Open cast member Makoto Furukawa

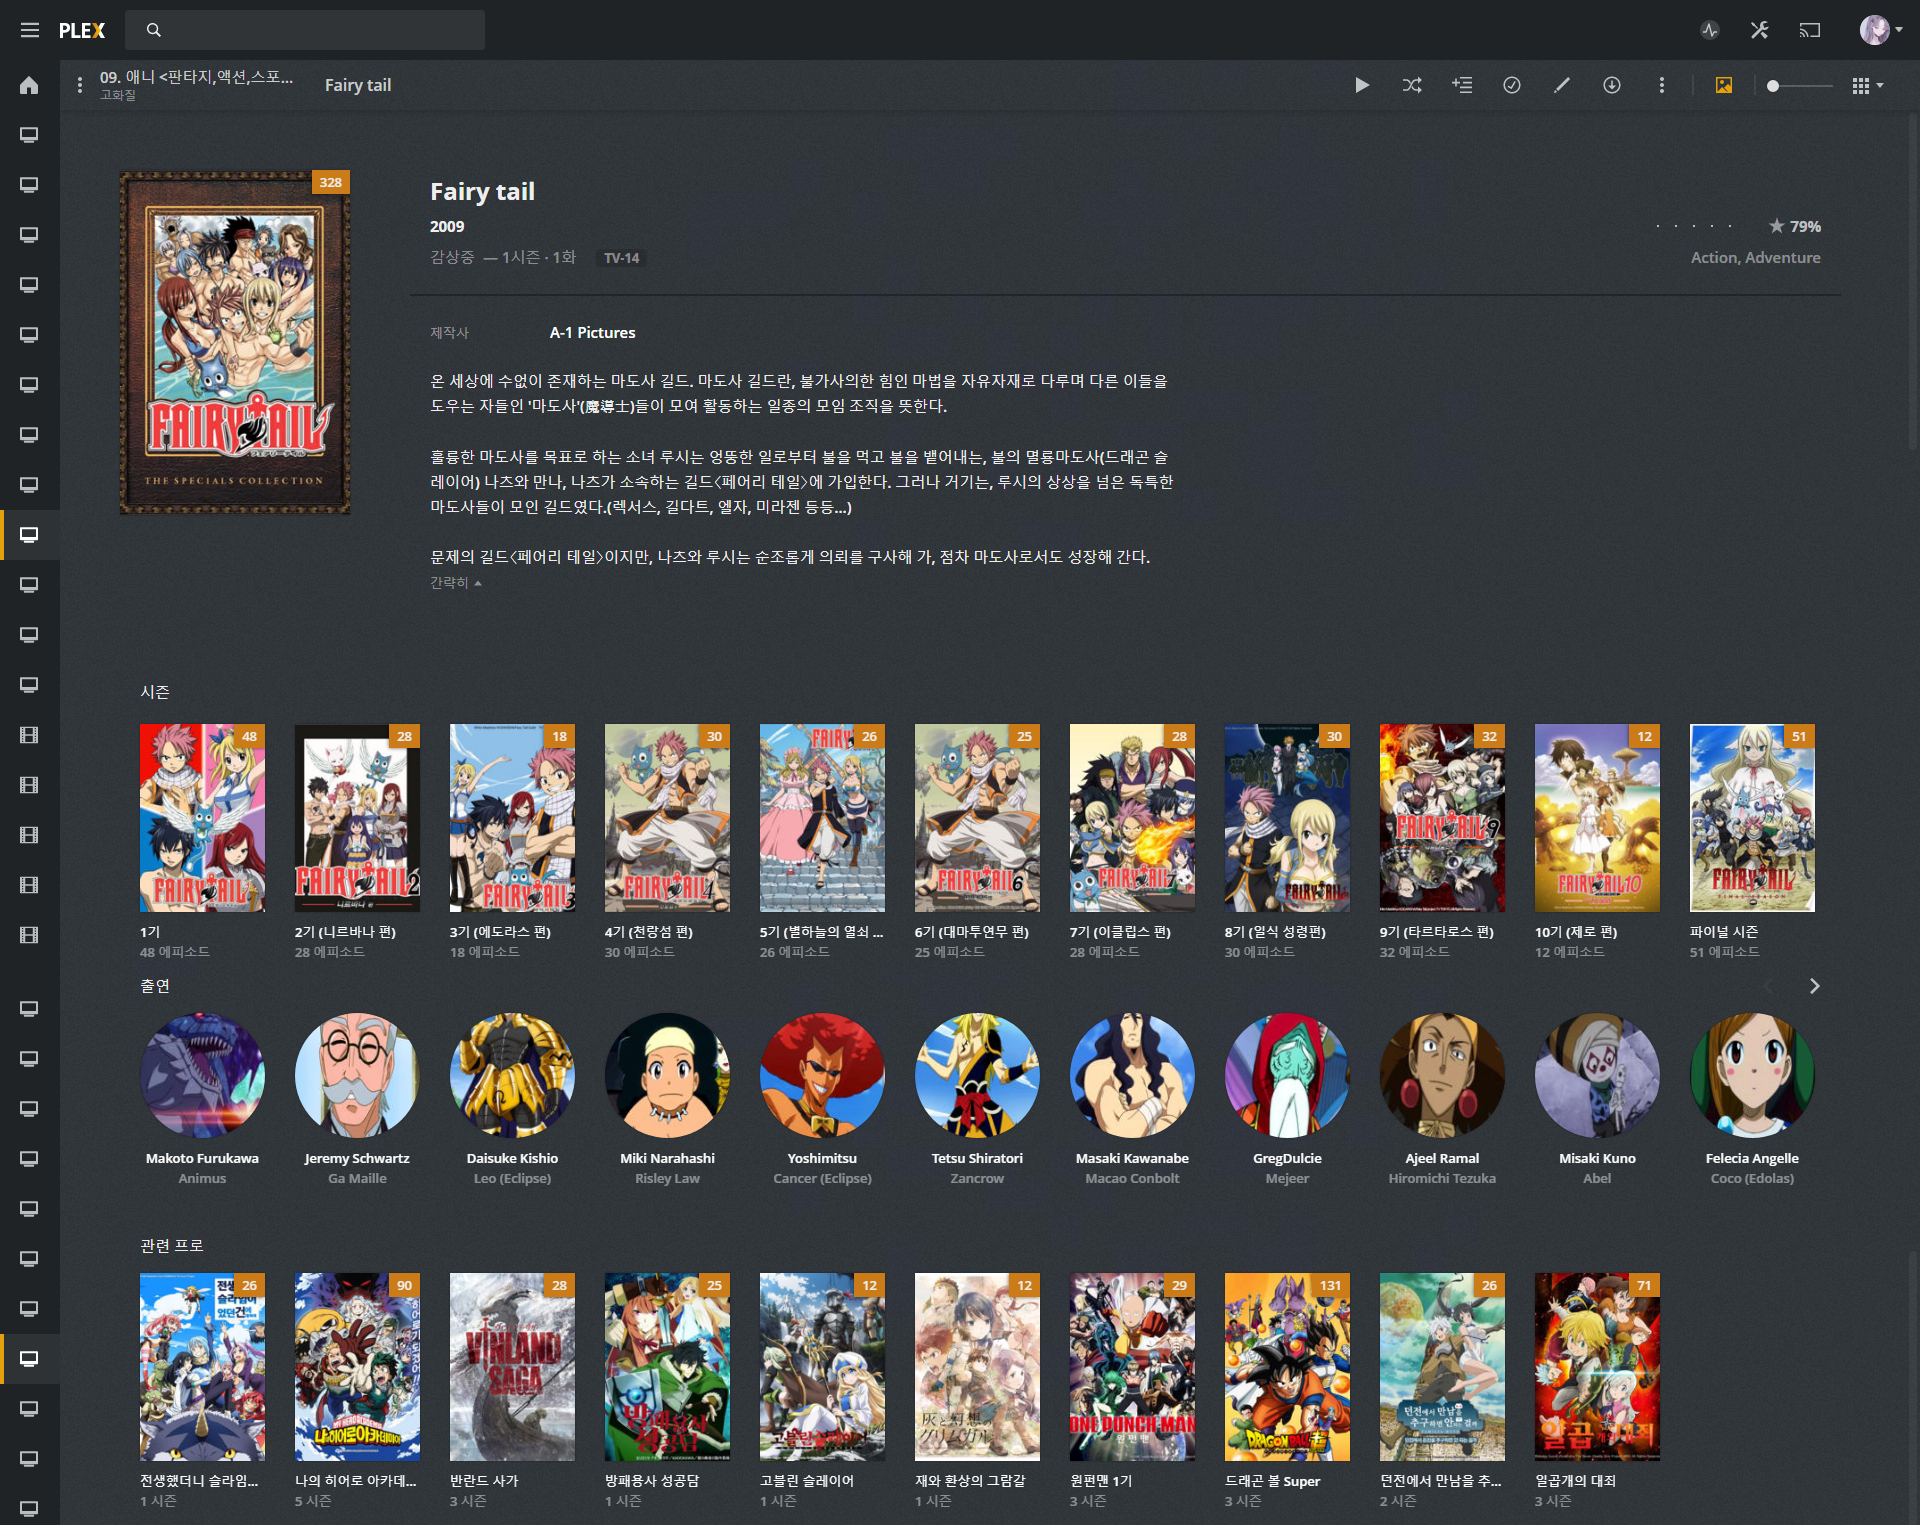pyautogui.click(x=202, y=1075)
